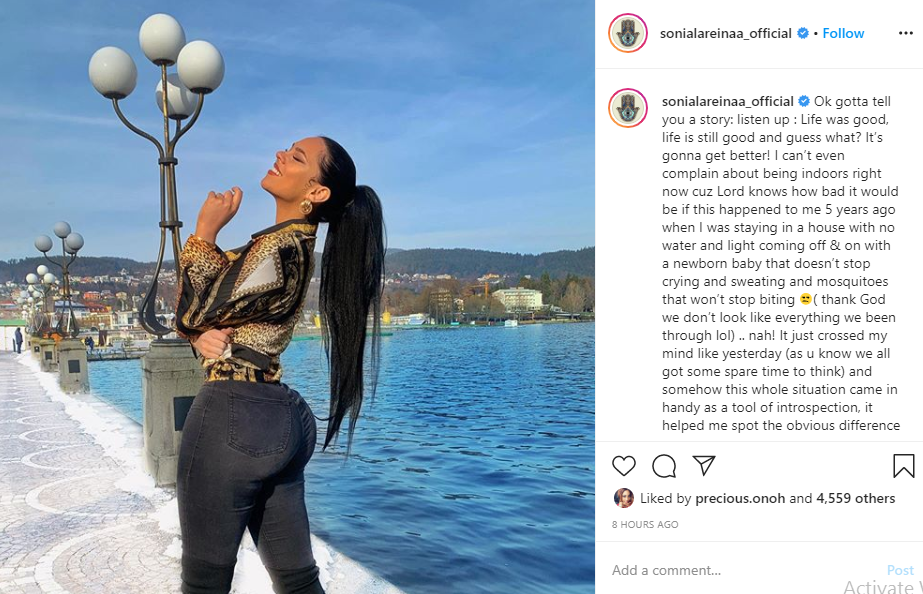The width and height of the screenshot is (923, 594).
Task: Click the header profile avatar
Action: [628, 33]
